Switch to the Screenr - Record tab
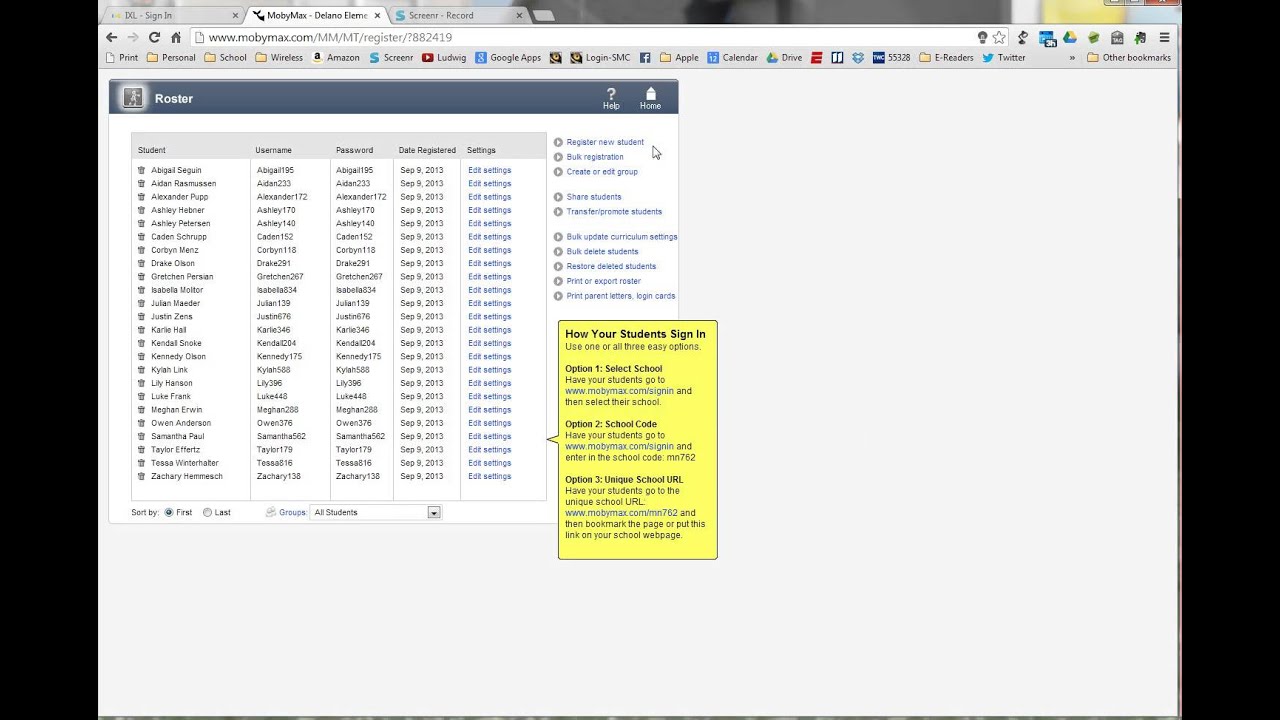Screen dimensions: 1280x720 pos(450,16)
